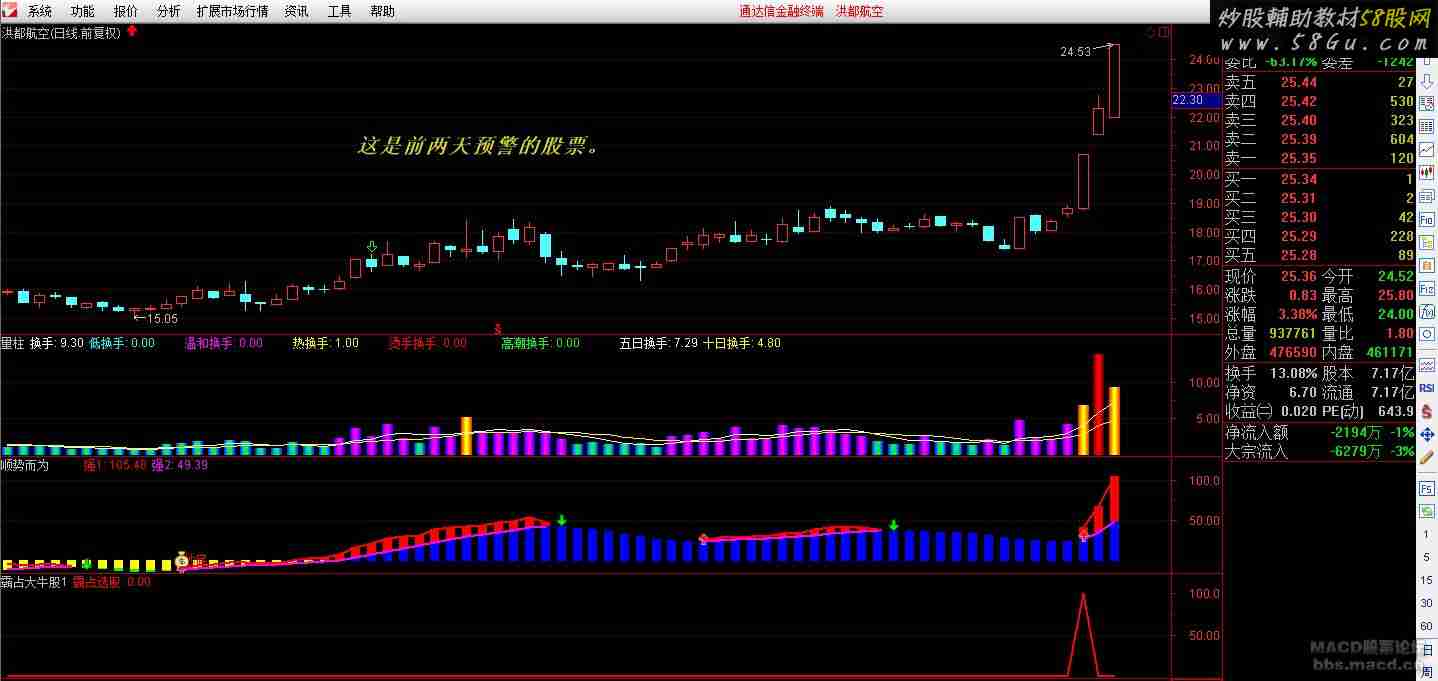Click the 卖五 25.44 order row

pyautogui.click(x=1320, y=82)
